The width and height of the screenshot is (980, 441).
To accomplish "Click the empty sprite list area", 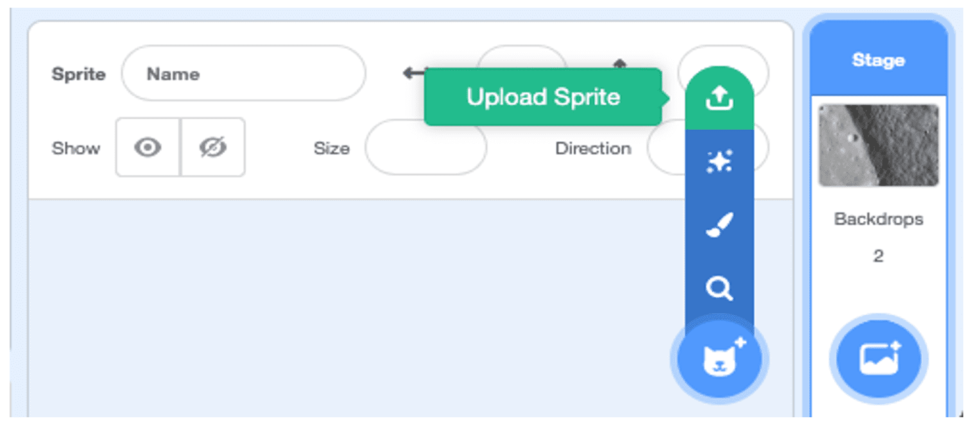I will click(350, 307).
